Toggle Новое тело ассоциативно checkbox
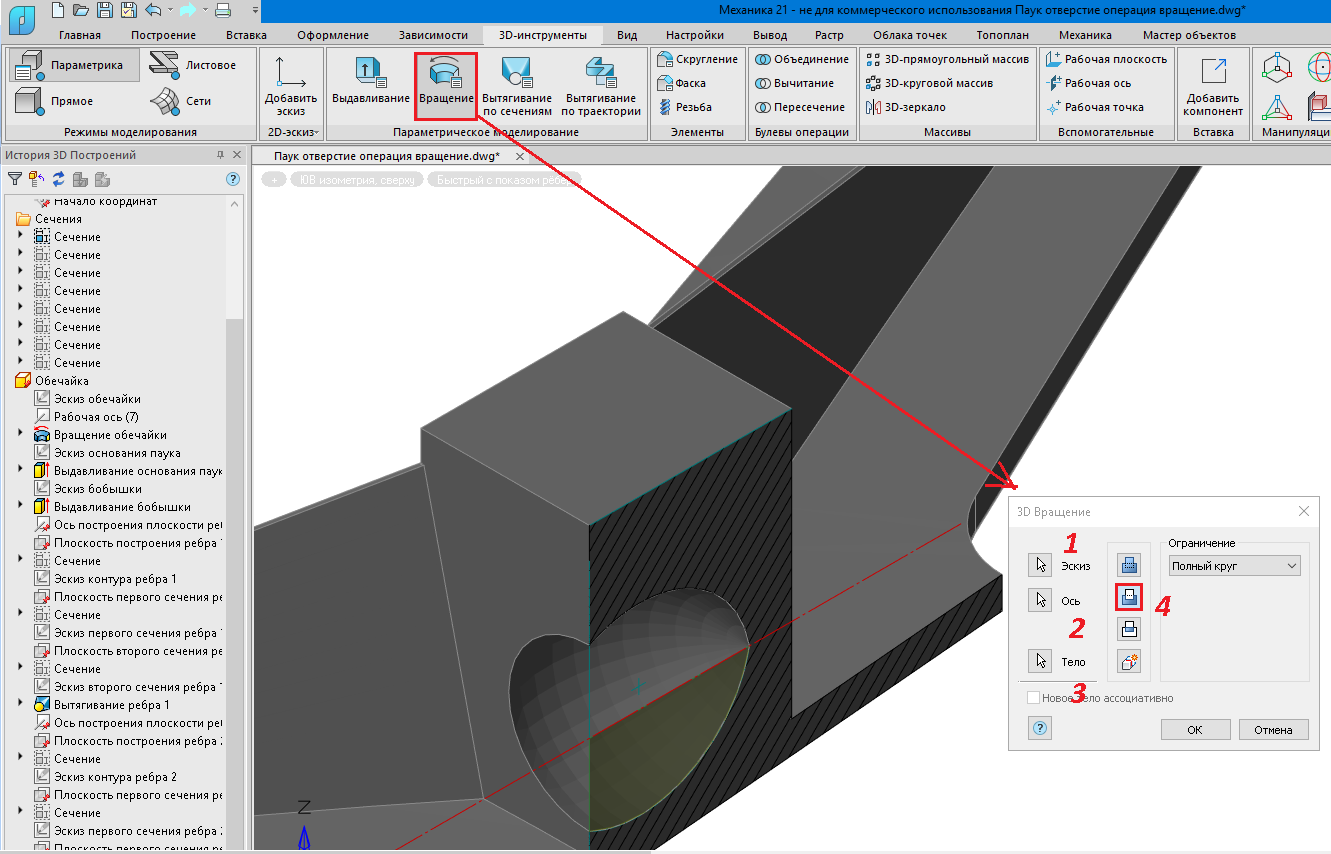 tap(1033, 698)
